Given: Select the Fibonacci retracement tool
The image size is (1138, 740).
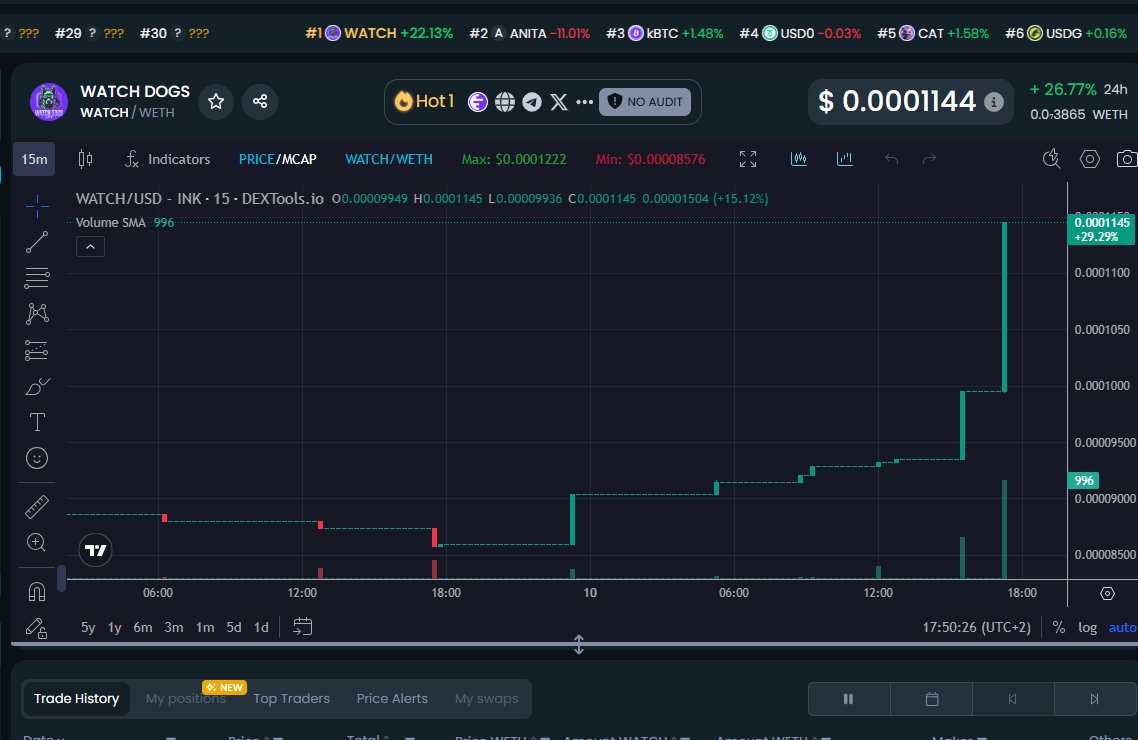Looking at the screenshot, I should (x=37, y=278).
